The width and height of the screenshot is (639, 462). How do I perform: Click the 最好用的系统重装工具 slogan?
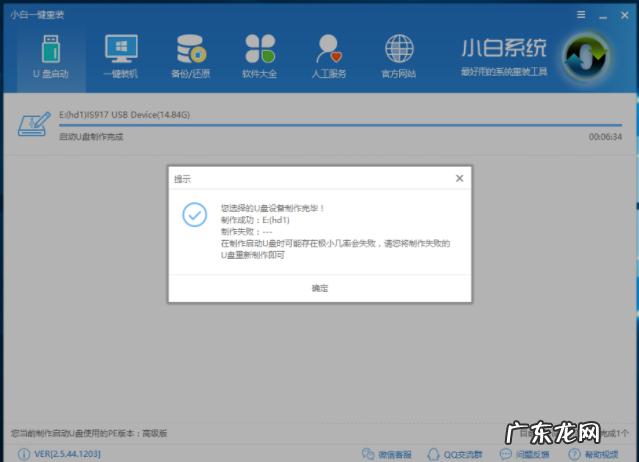(504, 72)
